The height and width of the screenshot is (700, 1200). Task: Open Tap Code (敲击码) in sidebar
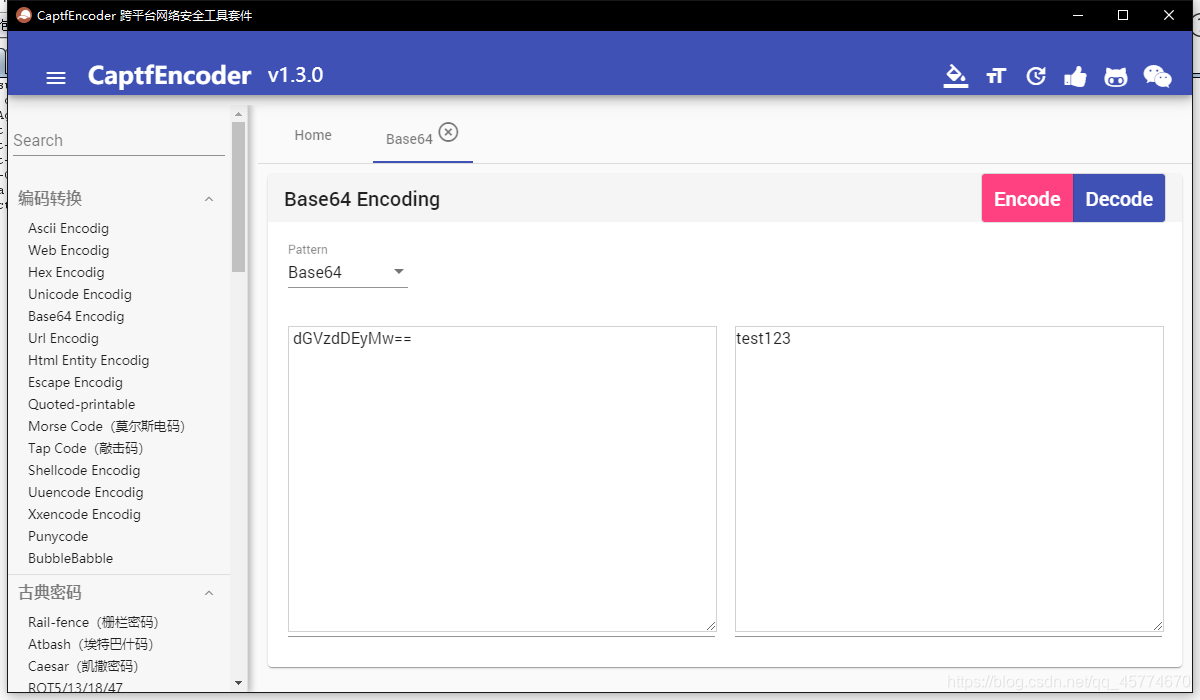coord(85,448)
